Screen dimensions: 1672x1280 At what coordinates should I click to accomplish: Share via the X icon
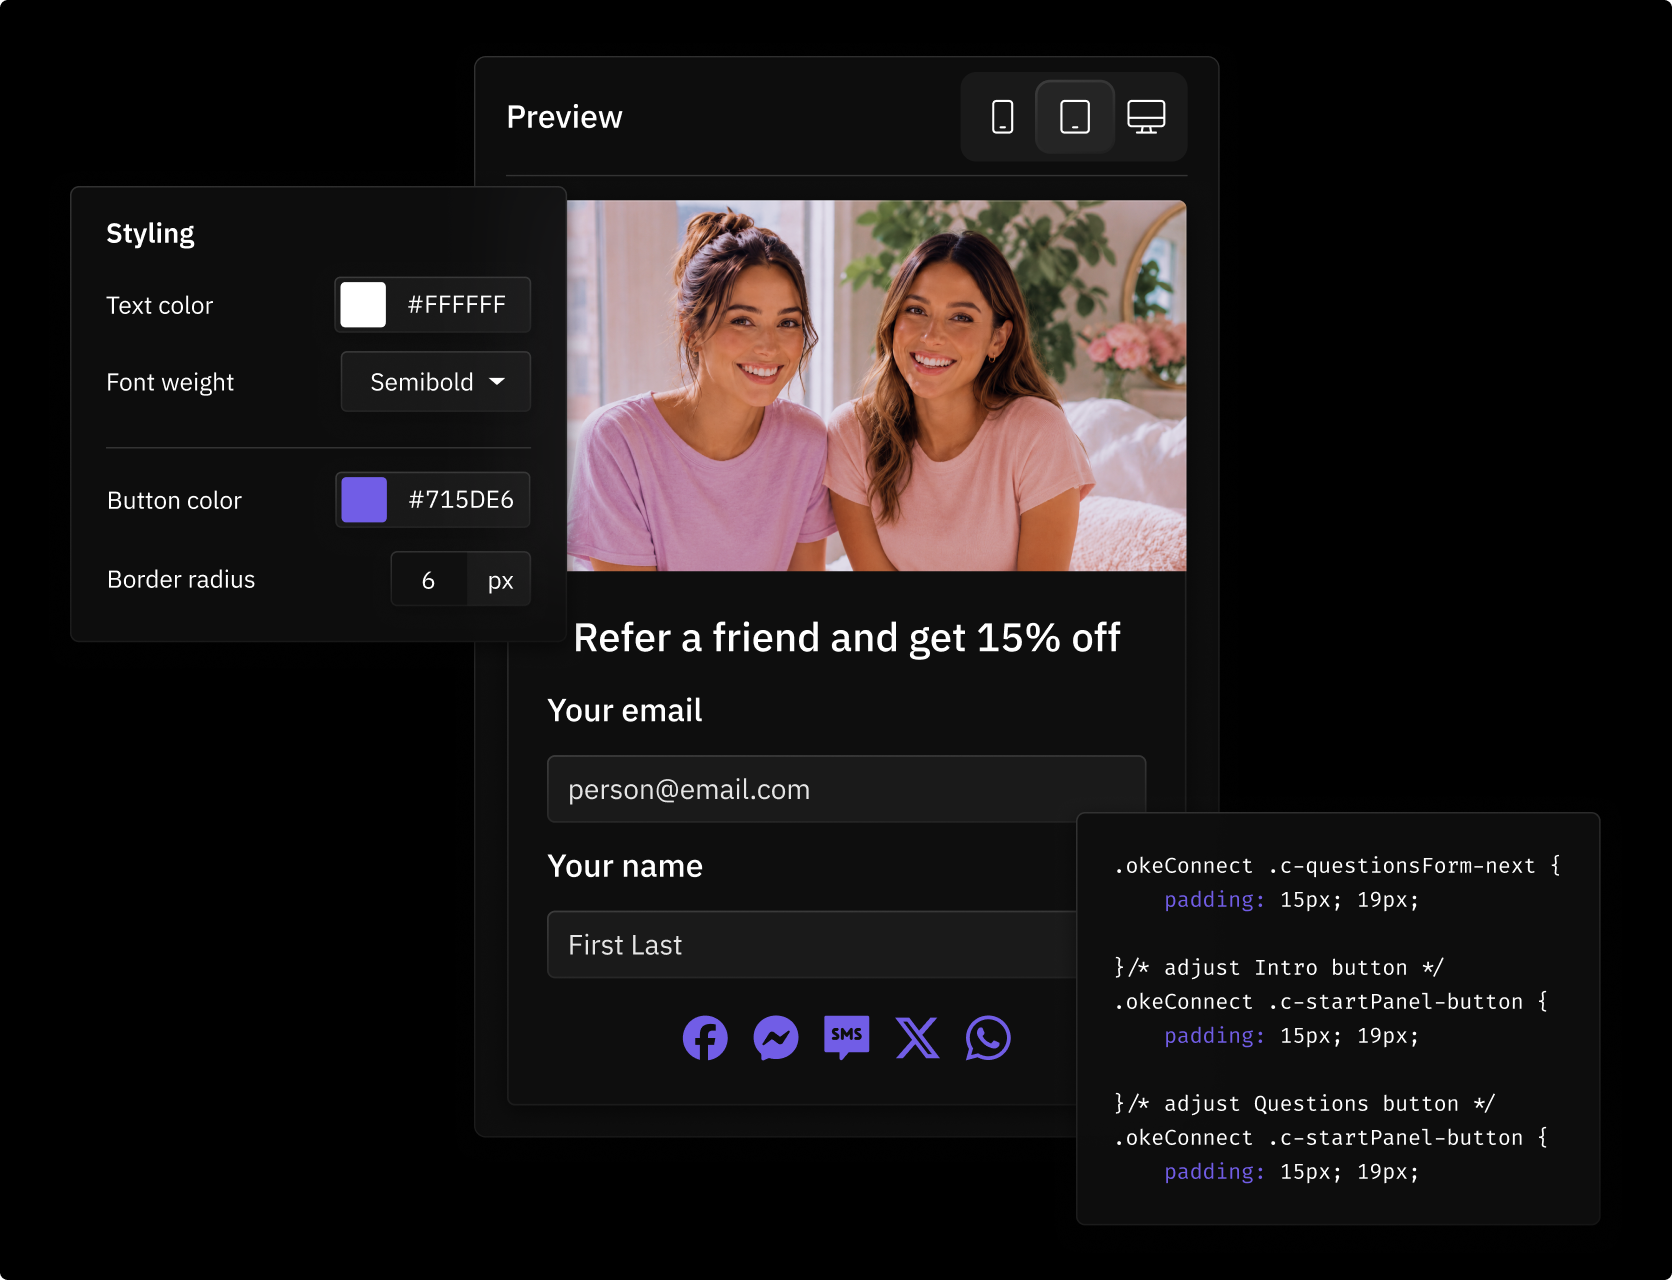pos(917,1038)
